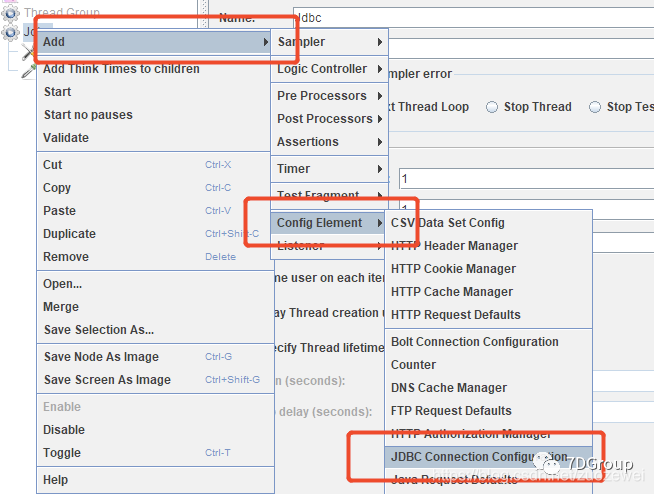This screenshot has width=654, height=494.
Task: Click the Jdbc thread group gear icon
Action: point(10,32)
